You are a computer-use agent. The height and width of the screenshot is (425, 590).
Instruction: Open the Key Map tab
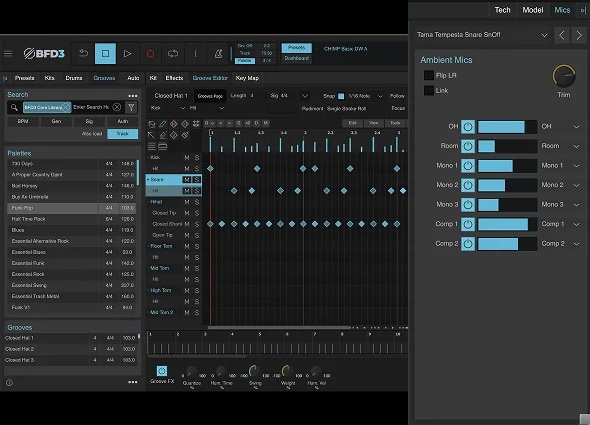pyautogui.click(x=247, y=78)
